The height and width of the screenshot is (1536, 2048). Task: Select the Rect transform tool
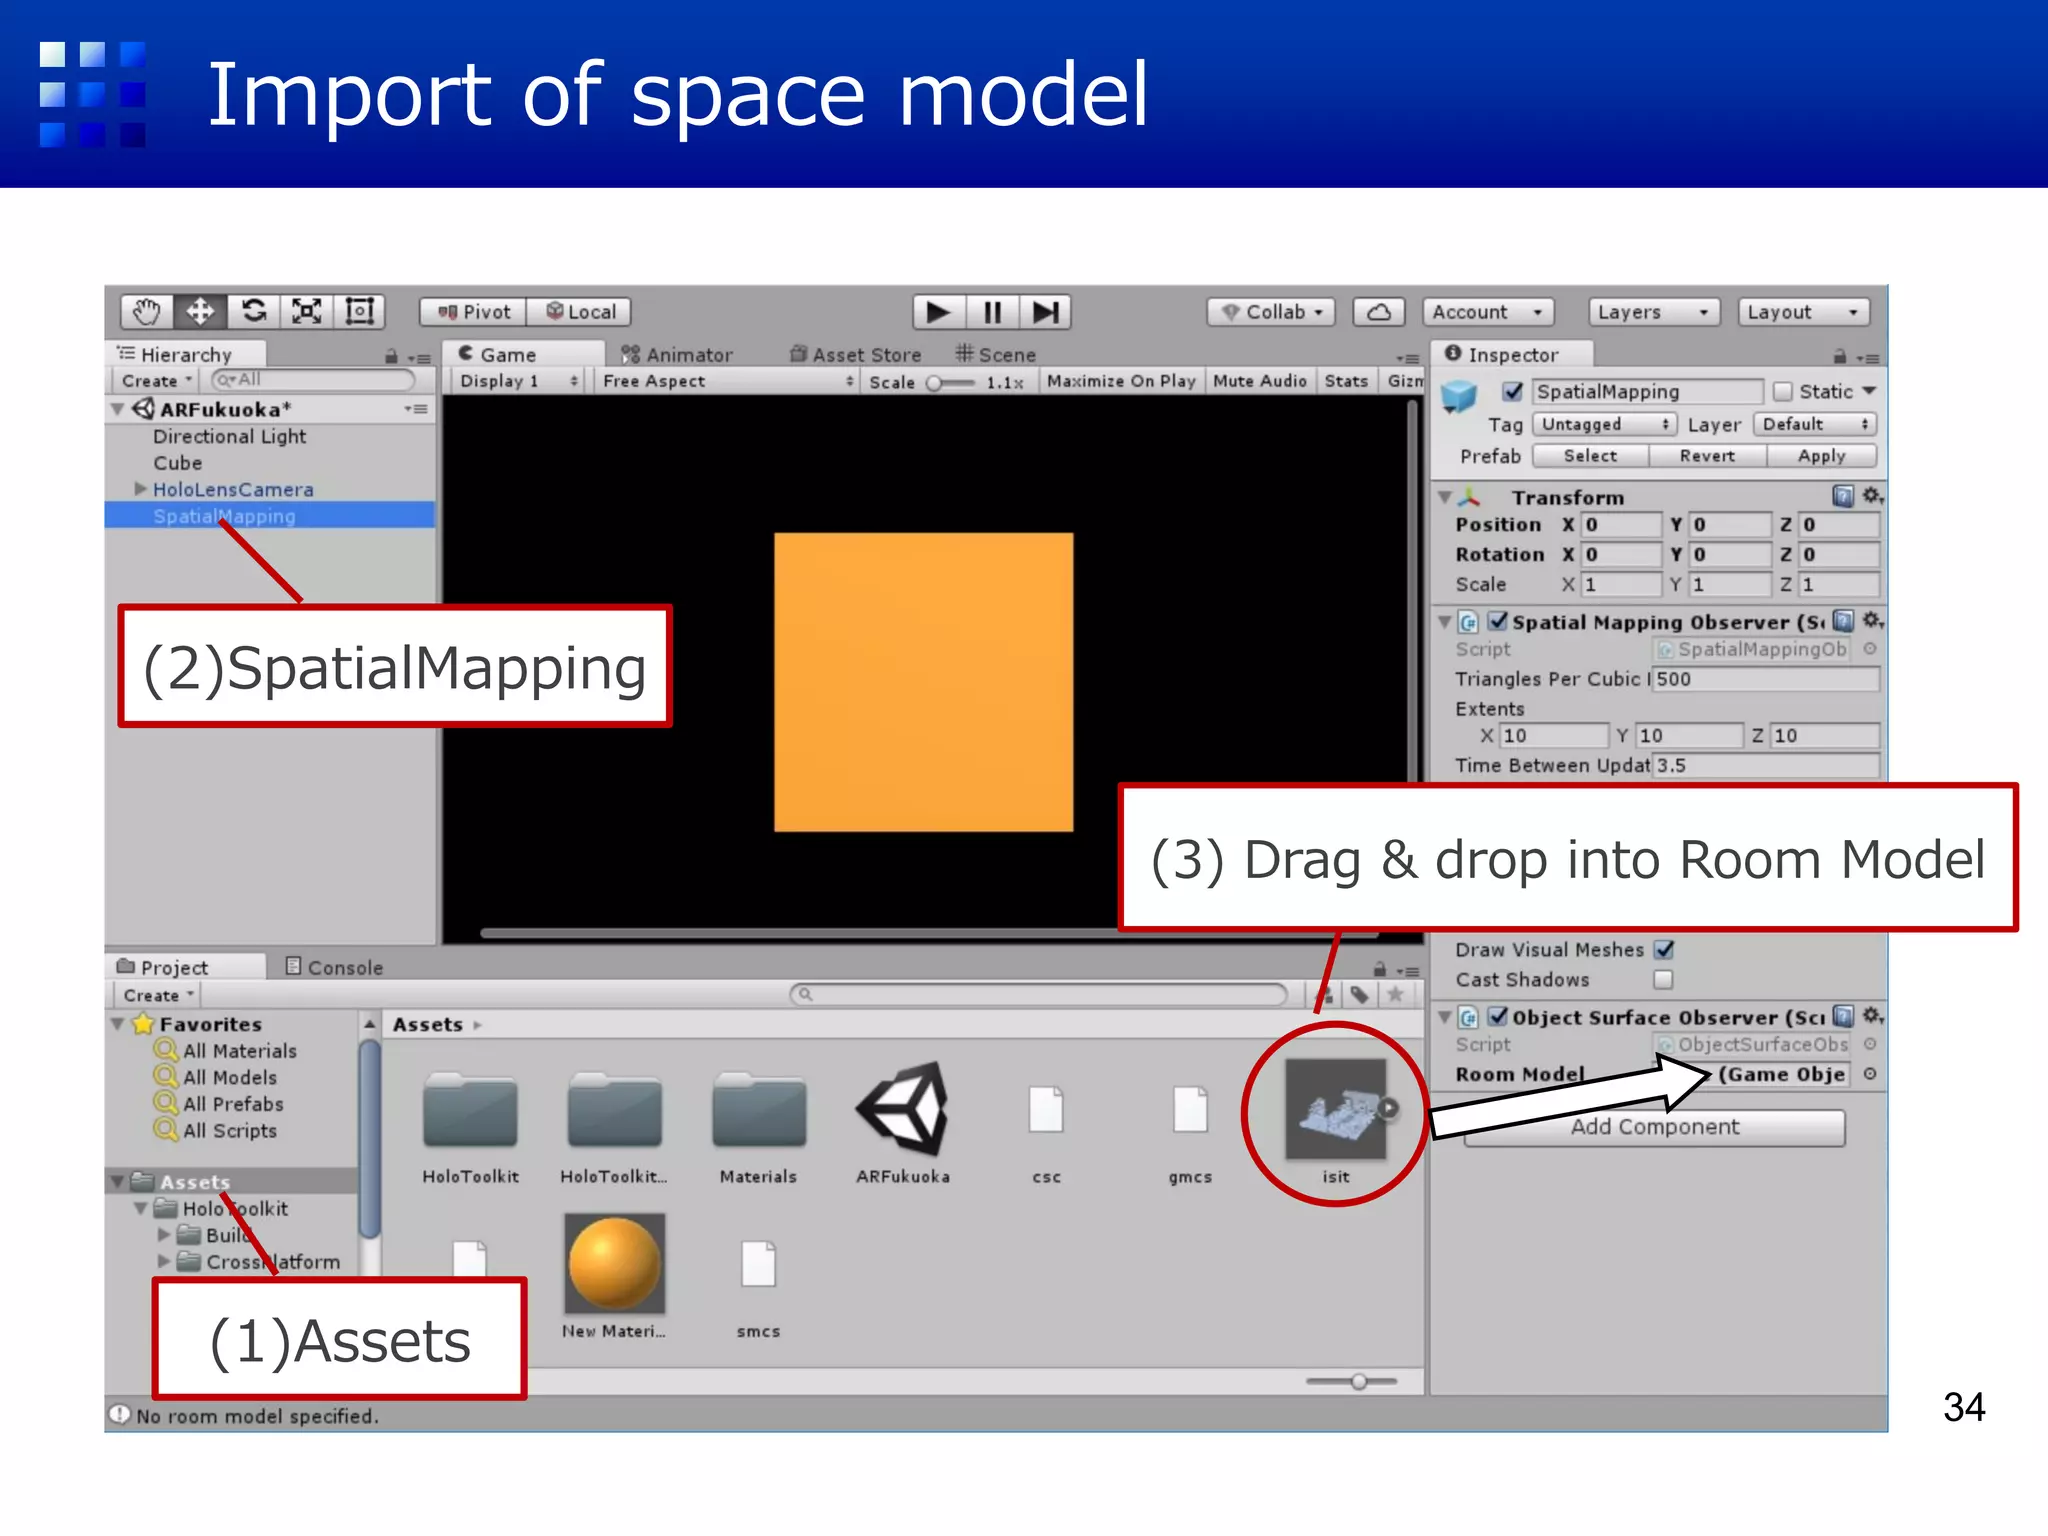coord(360,312)
